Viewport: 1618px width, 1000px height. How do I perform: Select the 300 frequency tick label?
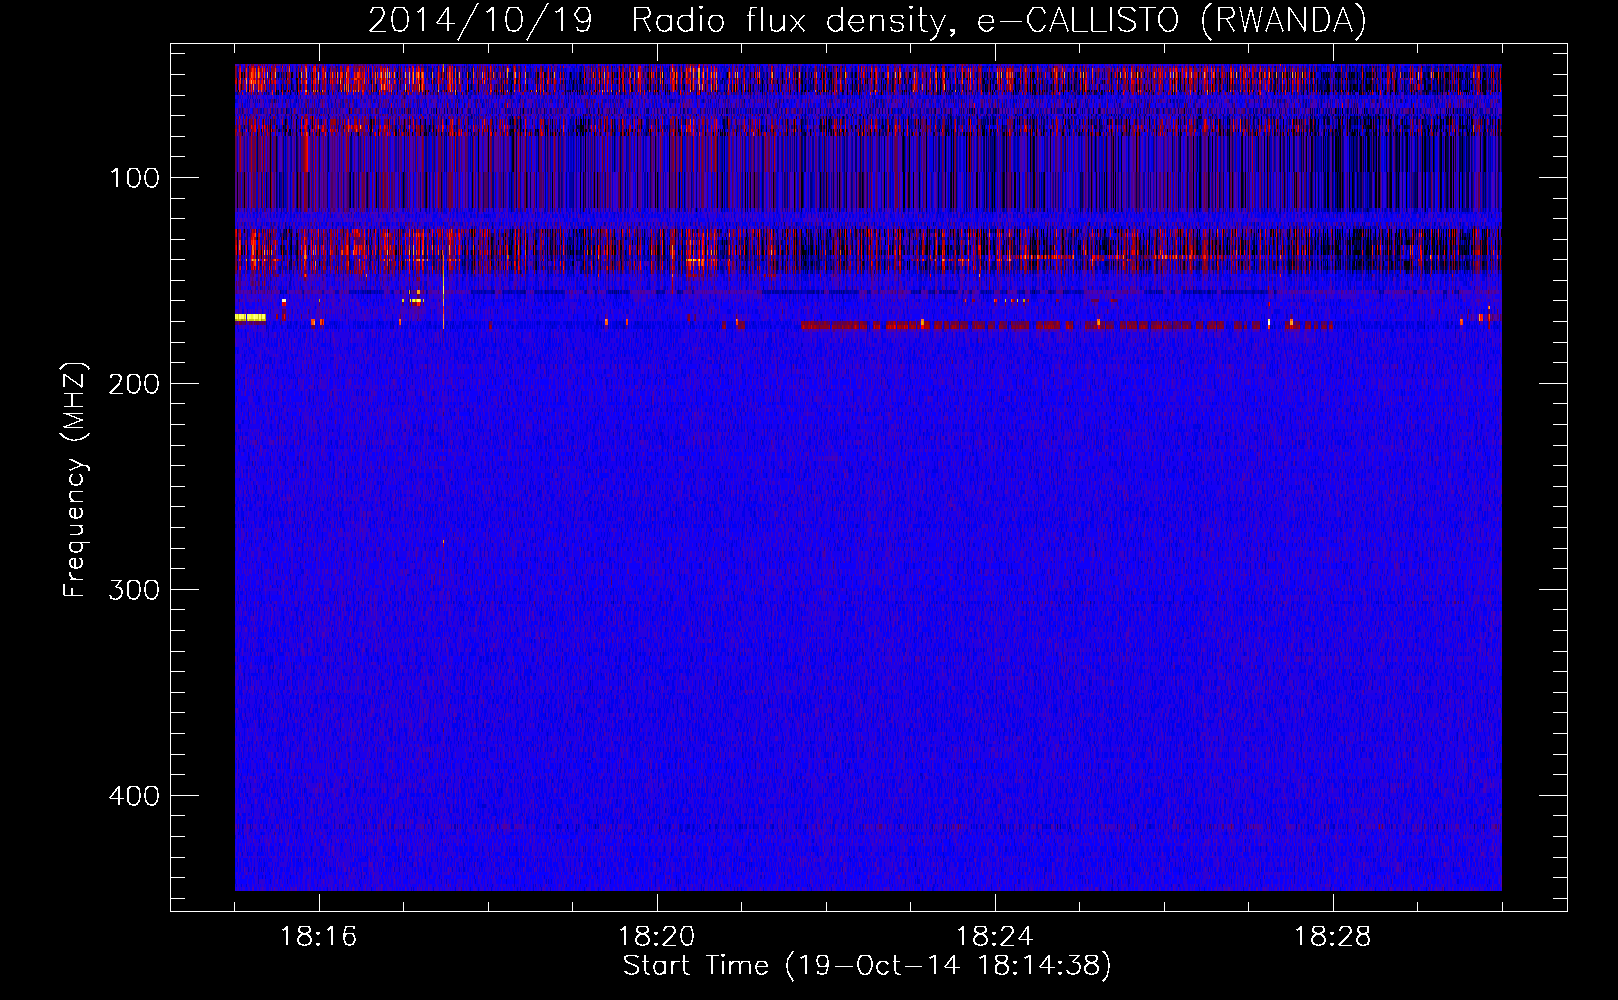pos(134,590)
